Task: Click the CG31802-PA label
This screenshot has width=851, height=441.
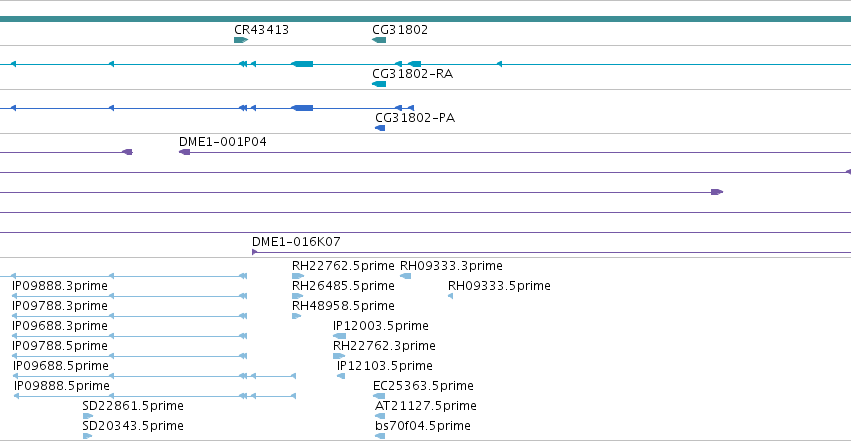Action: [x=415, y=118]
